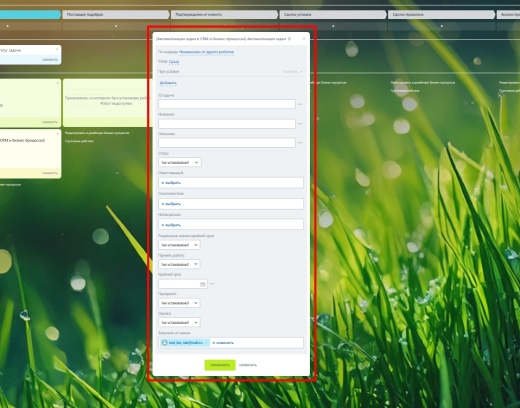Open the three-dots menu next to Название field
This screenshot has width=520, height=408.
[300, 124]
